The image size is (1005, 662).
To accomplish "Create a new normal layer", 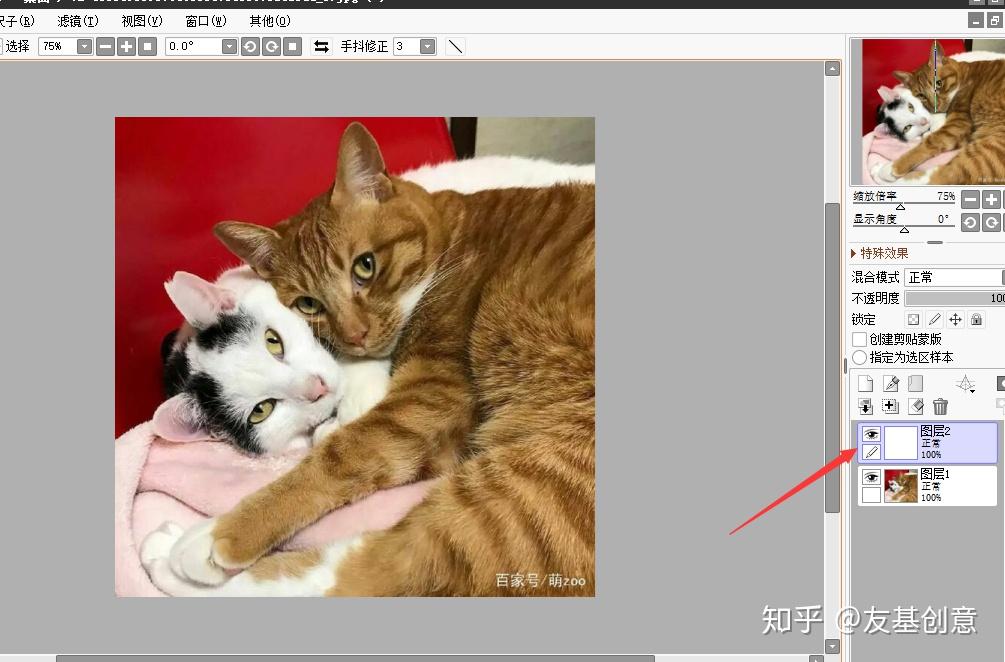I will (x=865, y=383).
